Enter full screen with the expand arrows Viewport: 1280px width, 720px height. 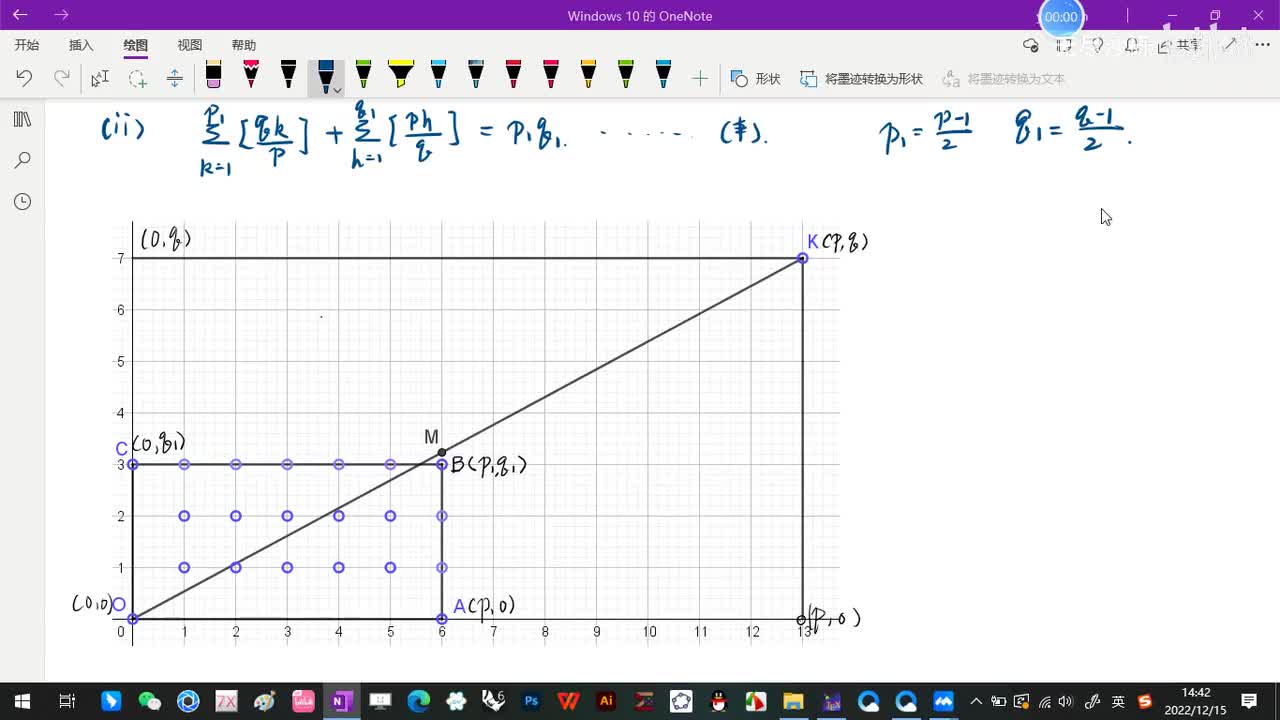tap(1230, 45)
